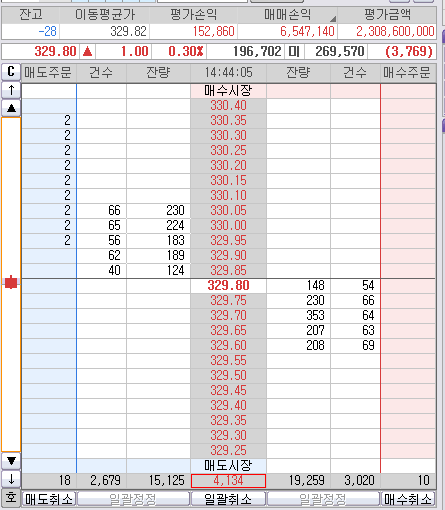Viewport: 445px width, 510px height.
Task: Click the sell order cell at 329.95
Action: (49, 241)
